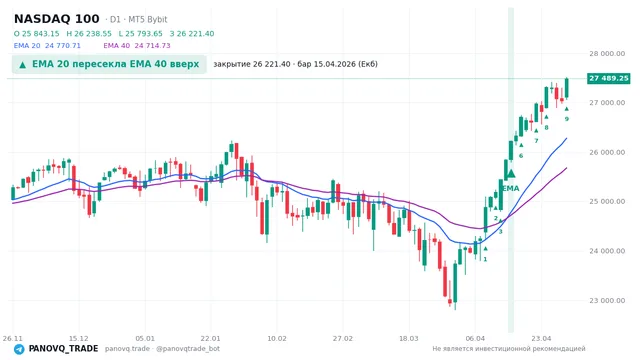The width and height of the screenshot is (640, 360).
Task: Click the high value 'H 26 238.55'
Action: [x=89, y=33]
